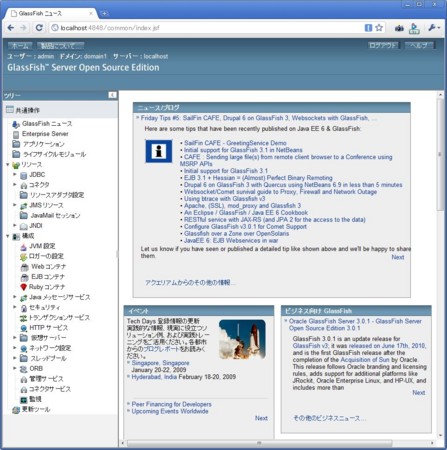This screenshot has width=447, height=450.
Task: Open a new browser tab
Action: (104, 13)
